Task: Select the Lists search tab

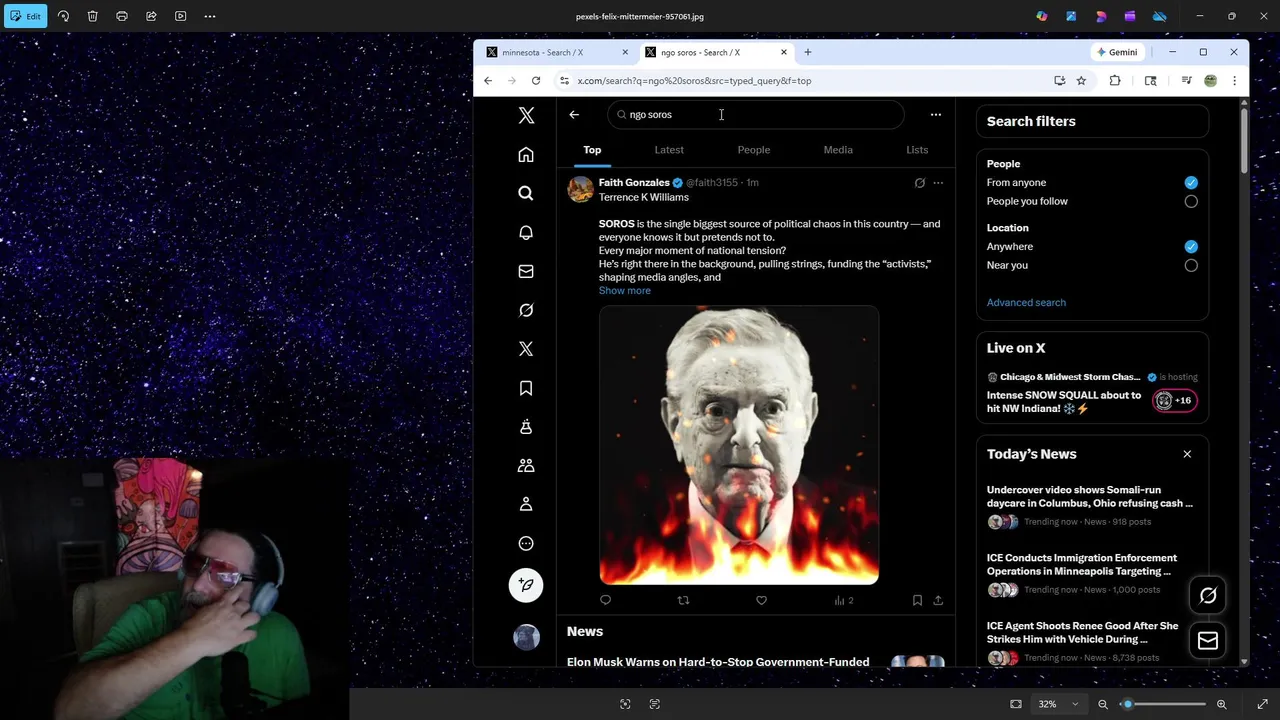Action: [917, 150]
